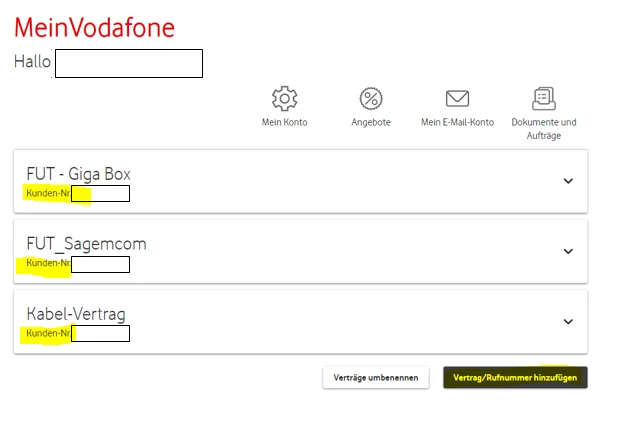Viewport: 622px width, 425px height.
Task: Select the Kabel-Vertrag title
Action: click(x=76, y=314)
